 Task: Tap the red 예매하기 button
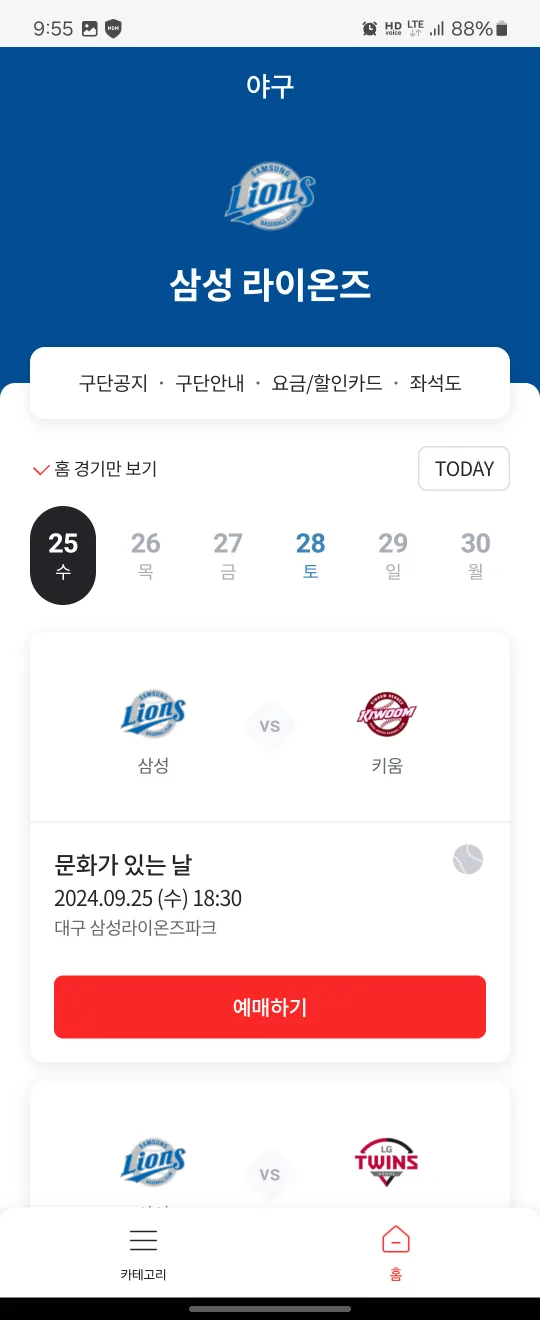click(x=270, y=1007)
